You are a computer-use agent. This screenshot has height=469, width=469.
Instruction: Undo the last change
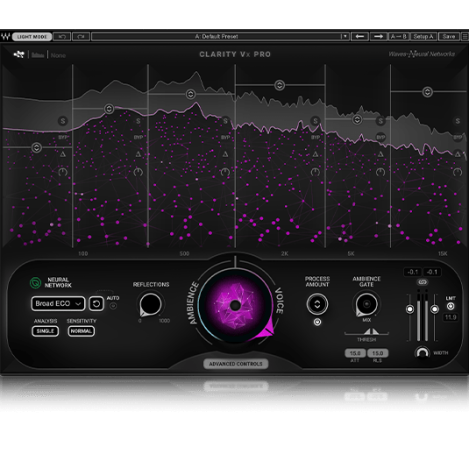pos(62,36)
